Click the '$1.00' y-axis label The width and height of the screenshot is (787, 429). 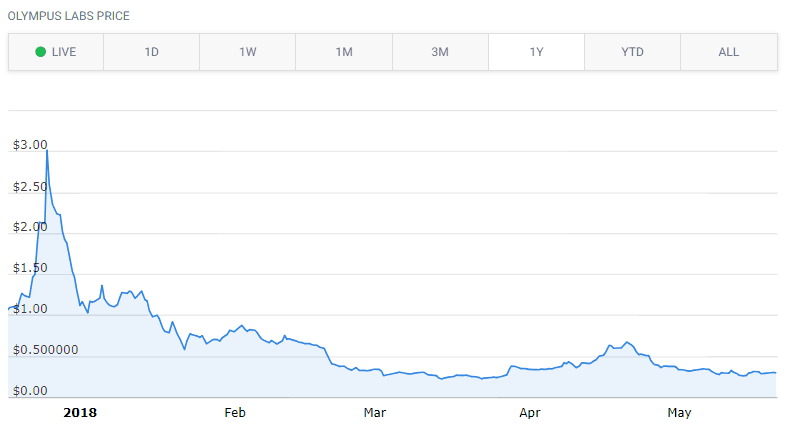click(30, 309)
